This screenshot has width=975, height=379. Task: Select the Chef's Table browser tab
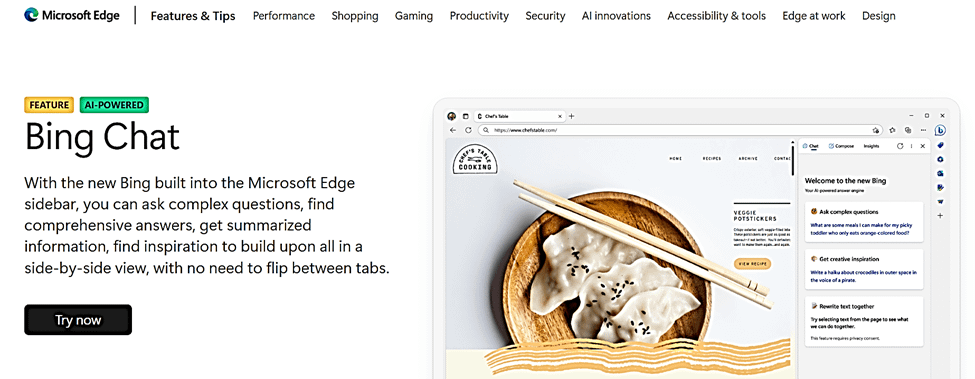[519, 116]
